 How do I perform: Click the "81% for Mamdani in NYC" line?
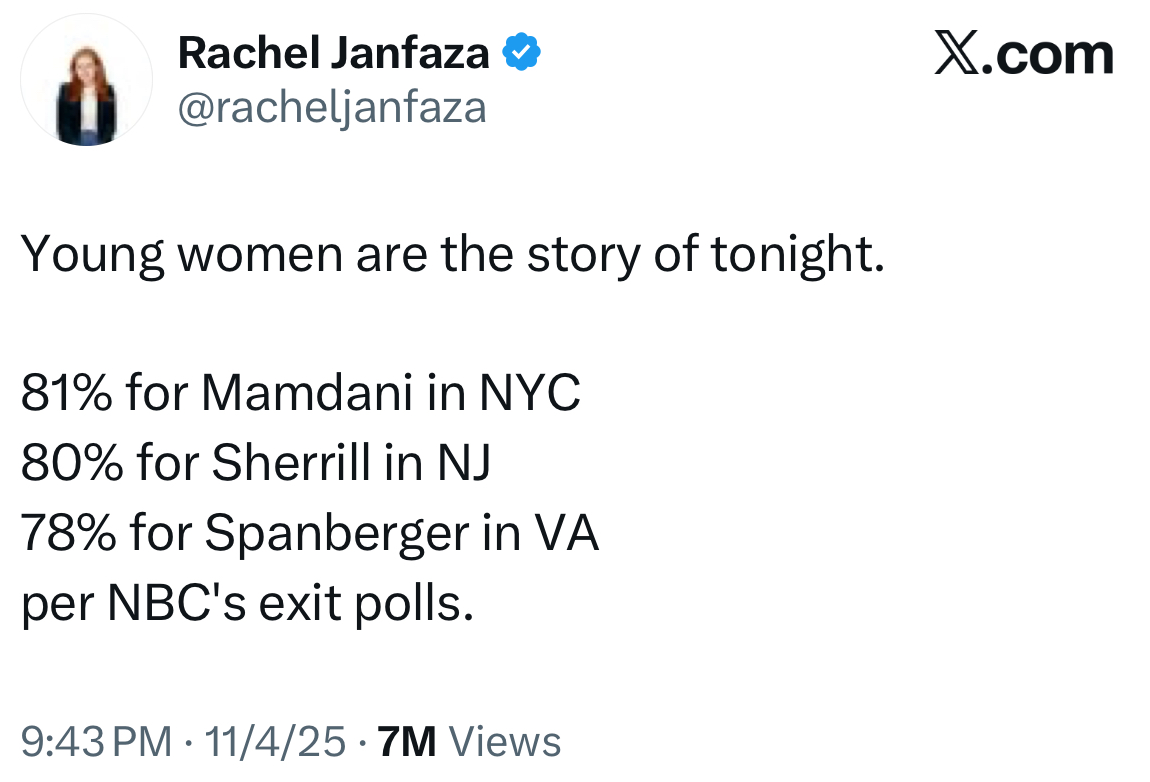point(301,392)
